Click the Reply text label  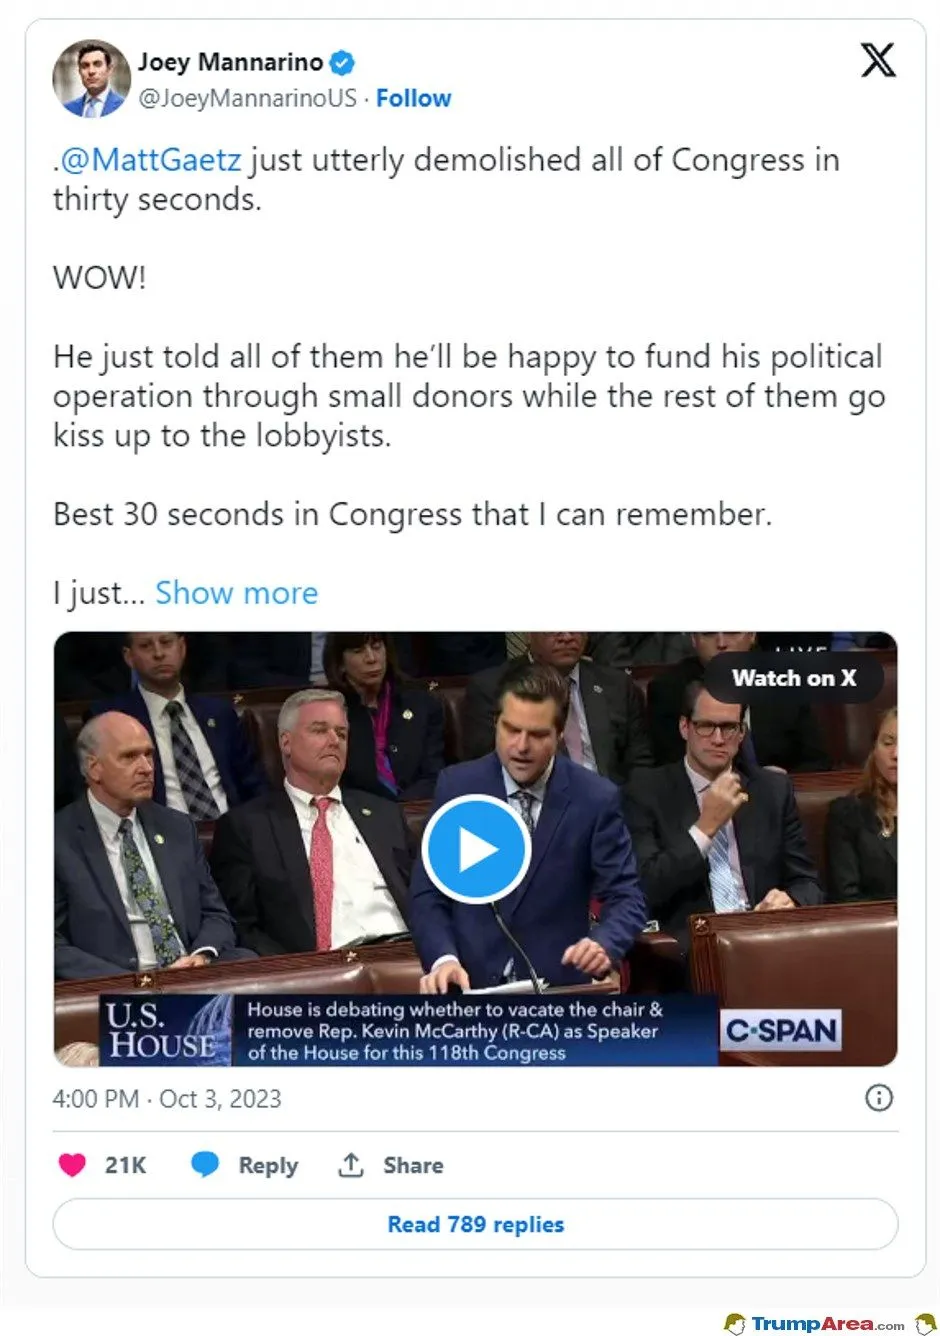(268, 1165)
